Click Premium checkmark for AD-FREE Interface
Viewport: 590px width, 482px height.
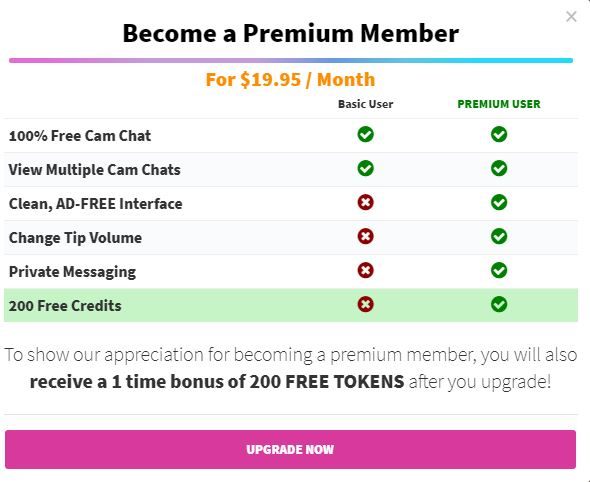[499, 202]
